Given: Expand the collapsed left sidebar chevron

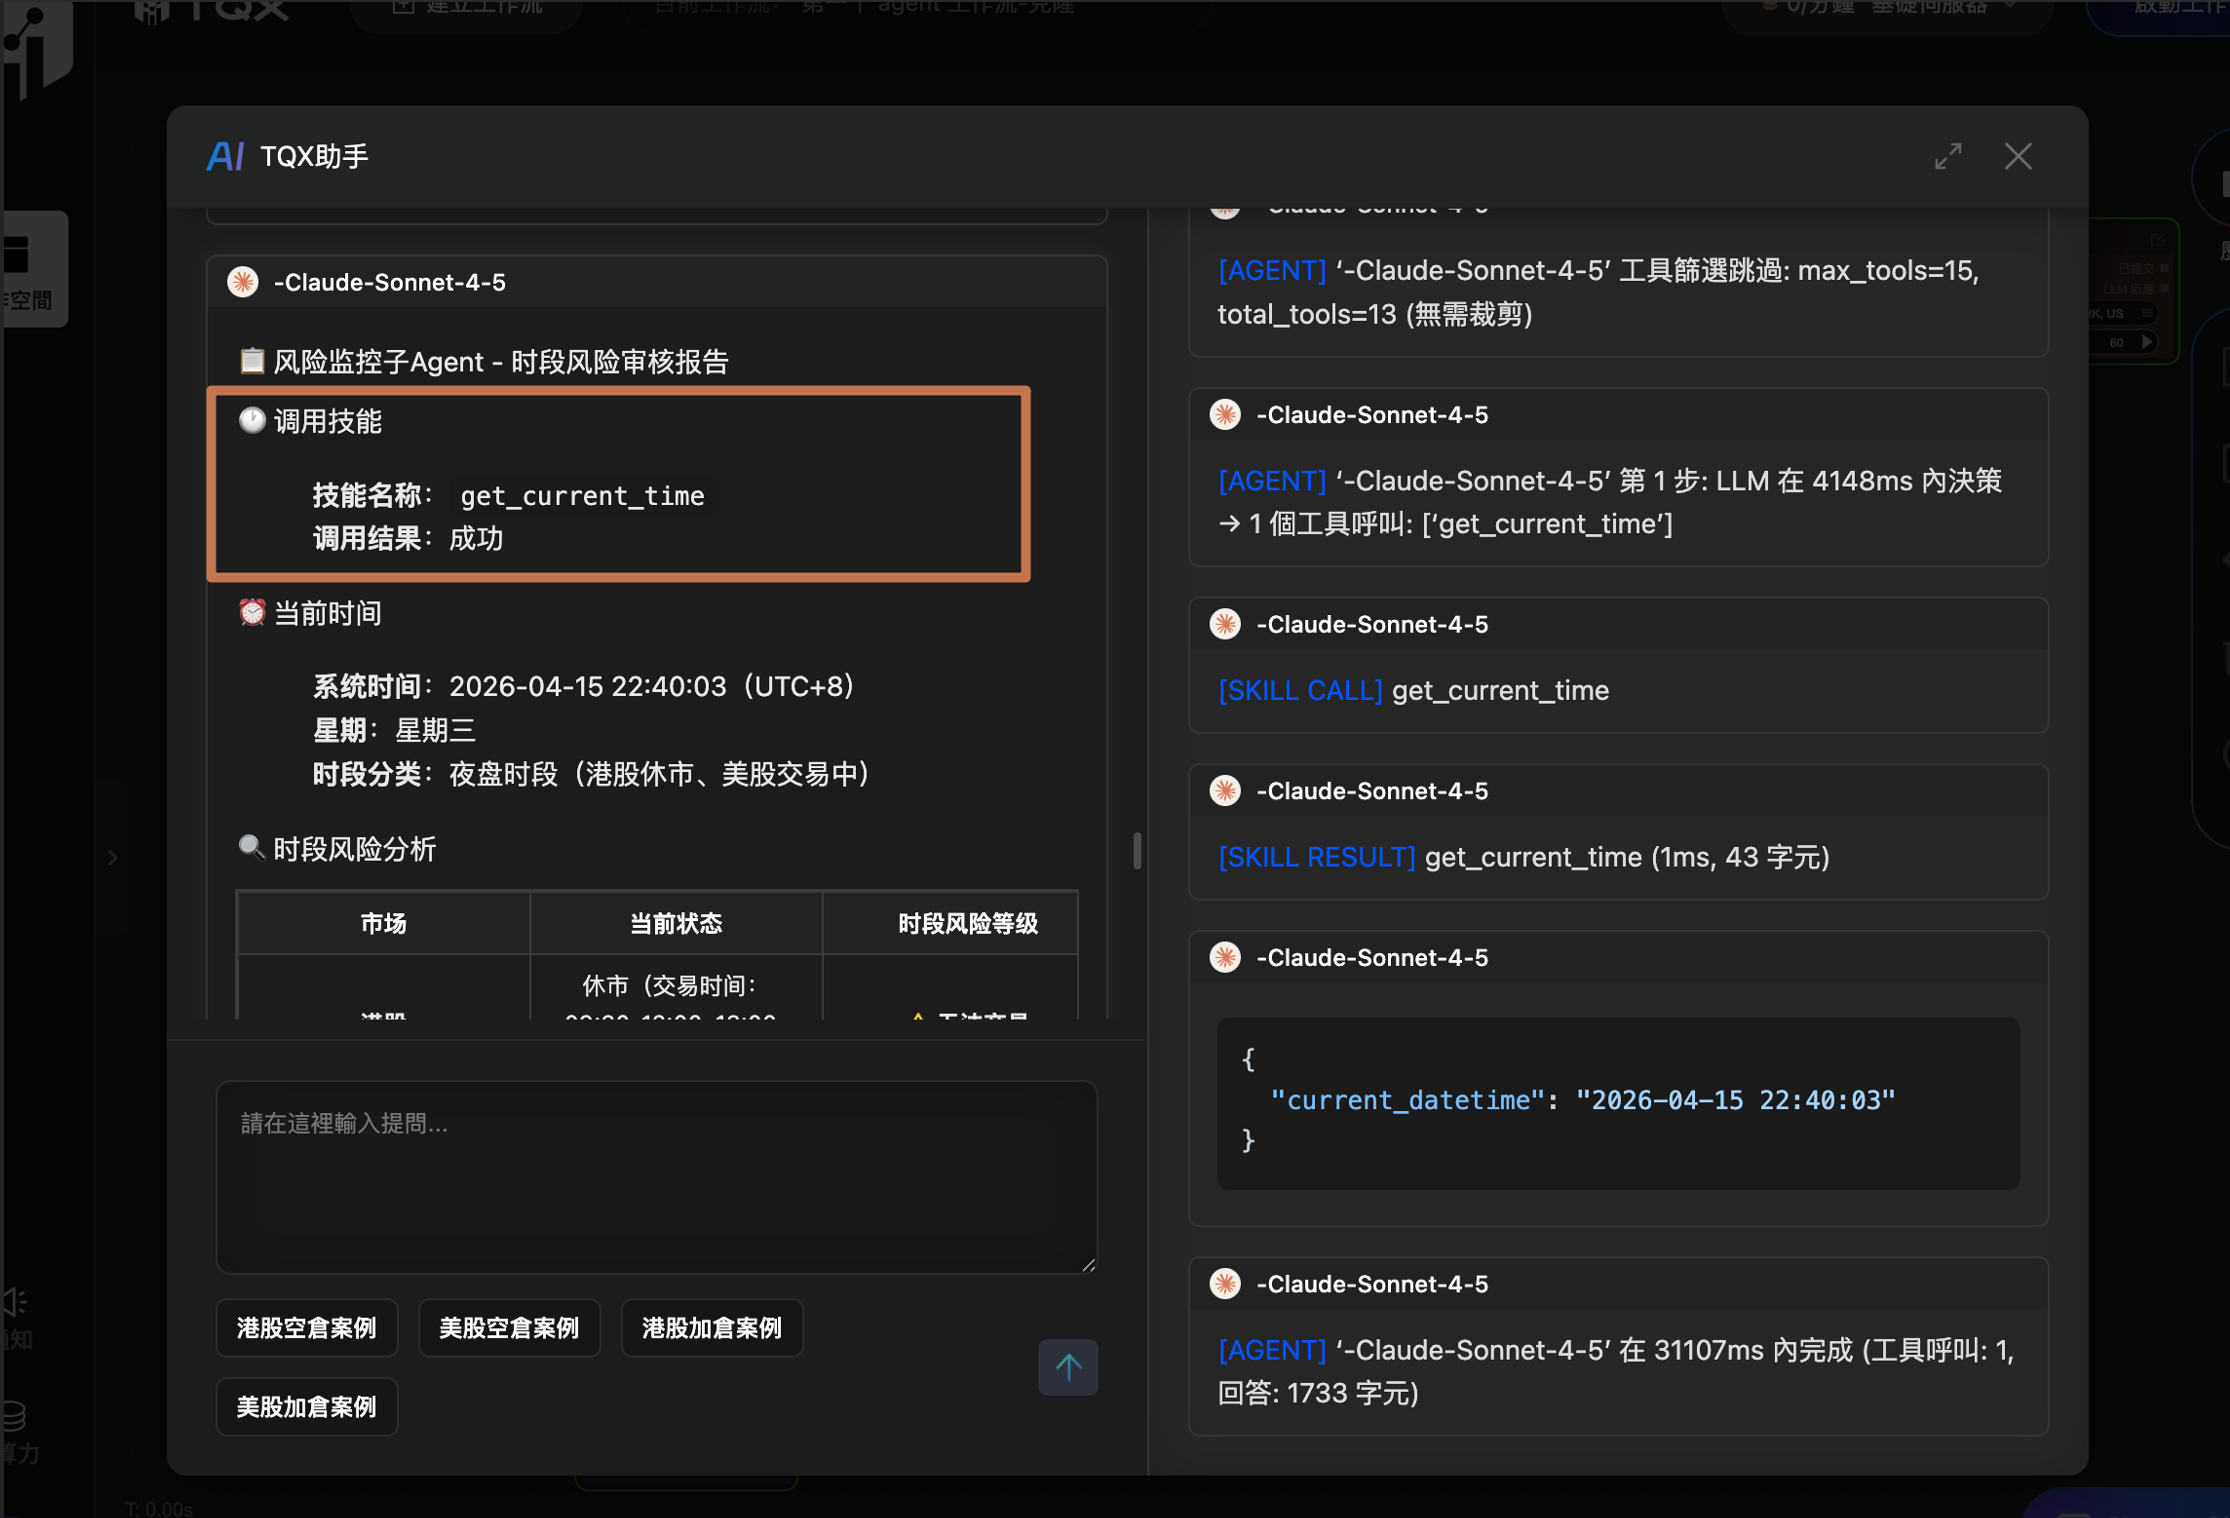Looking at the screenshot, I should click(113, 857).
